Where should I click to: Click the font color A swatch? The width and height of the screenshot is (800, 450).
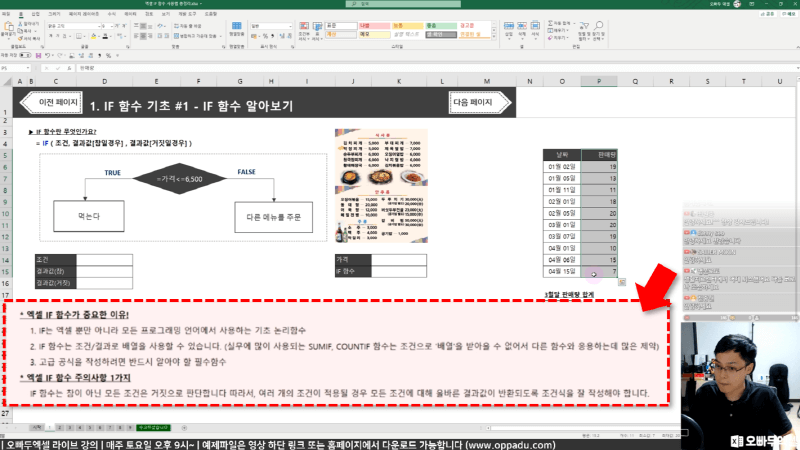[105, 36]
